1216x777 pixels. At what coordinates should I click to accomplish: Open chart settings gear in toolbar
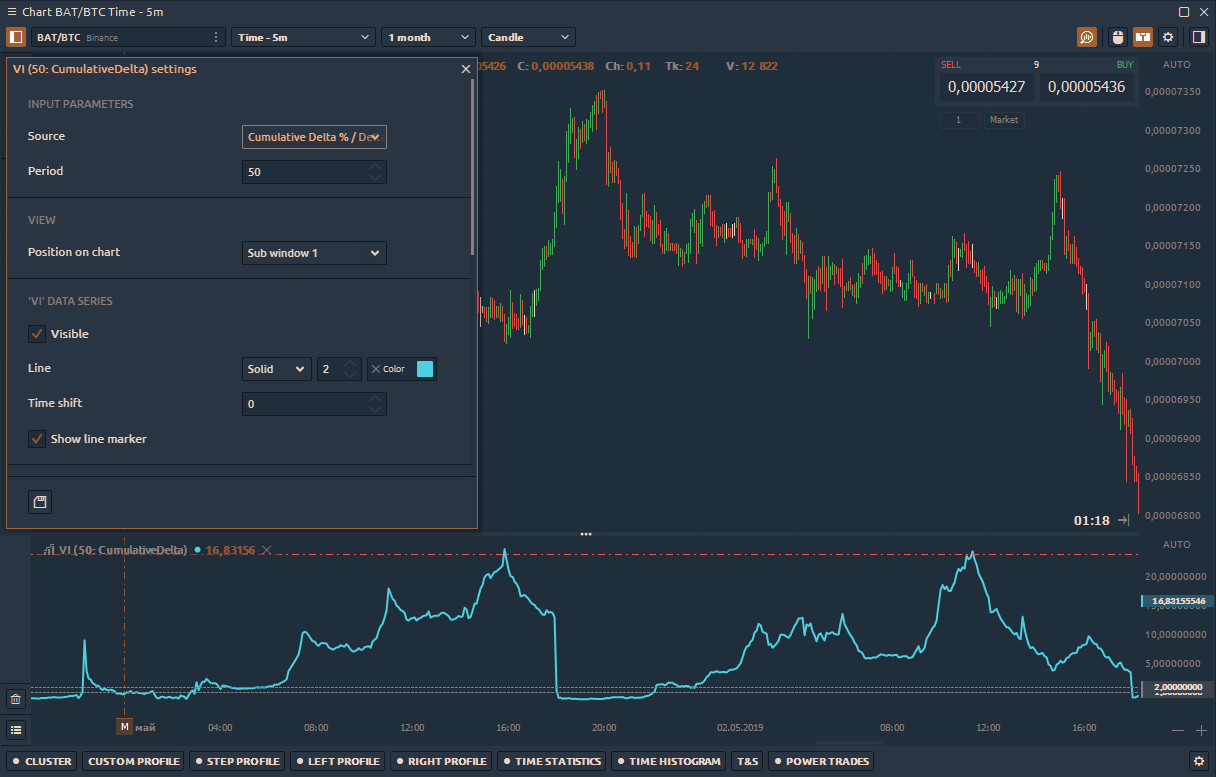point(1167,37)
